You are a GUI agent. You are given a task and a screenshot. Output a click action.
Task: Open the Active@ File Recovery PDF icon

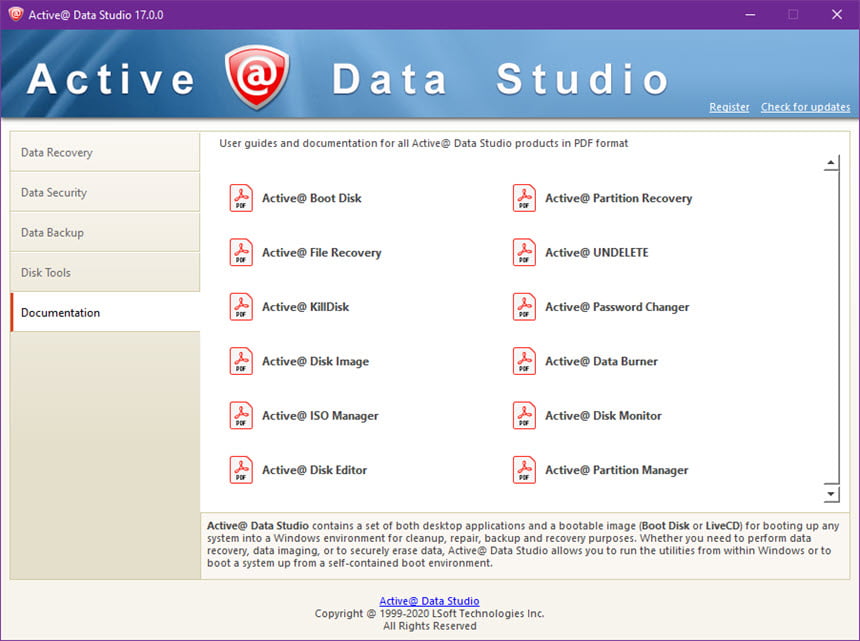(x=241, y=252)
